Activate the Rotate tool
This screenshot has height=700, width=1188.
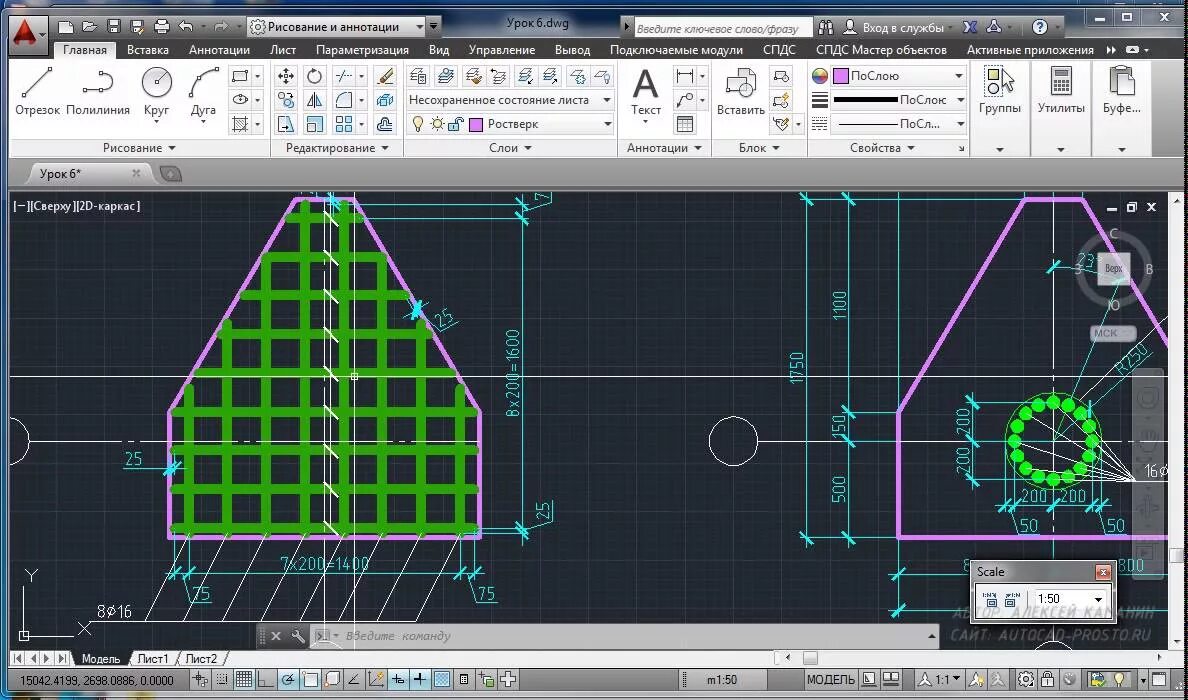click(314, 76)
